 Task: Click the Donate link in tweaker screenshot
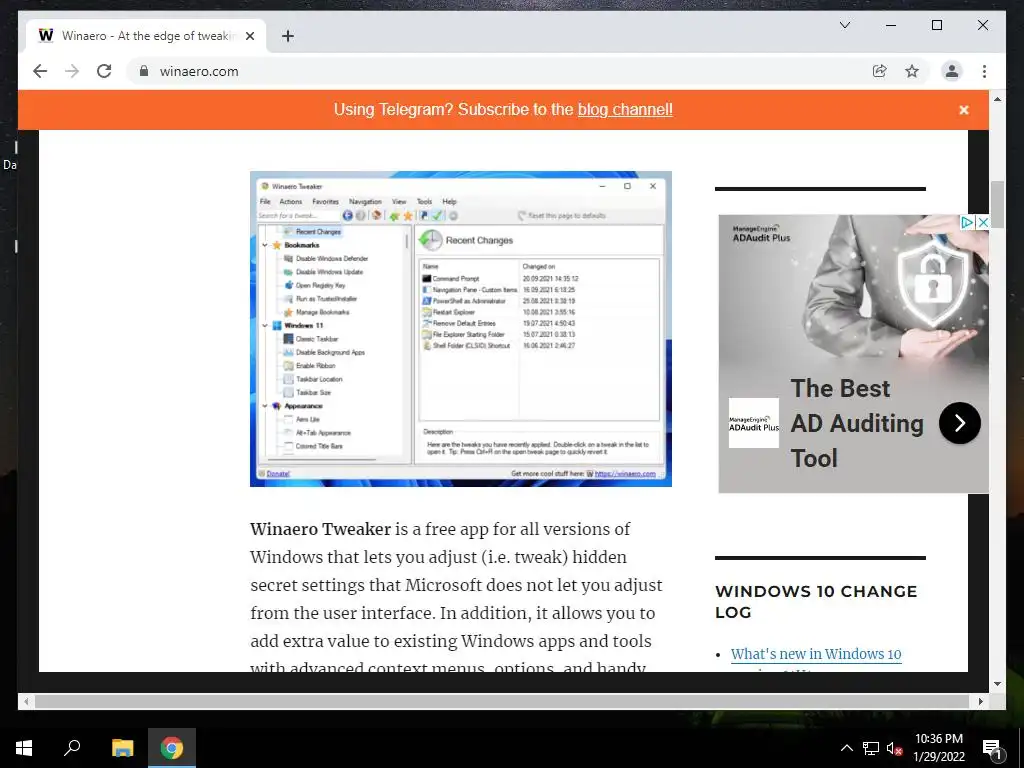pyautogui.click(x=278, y=473)
